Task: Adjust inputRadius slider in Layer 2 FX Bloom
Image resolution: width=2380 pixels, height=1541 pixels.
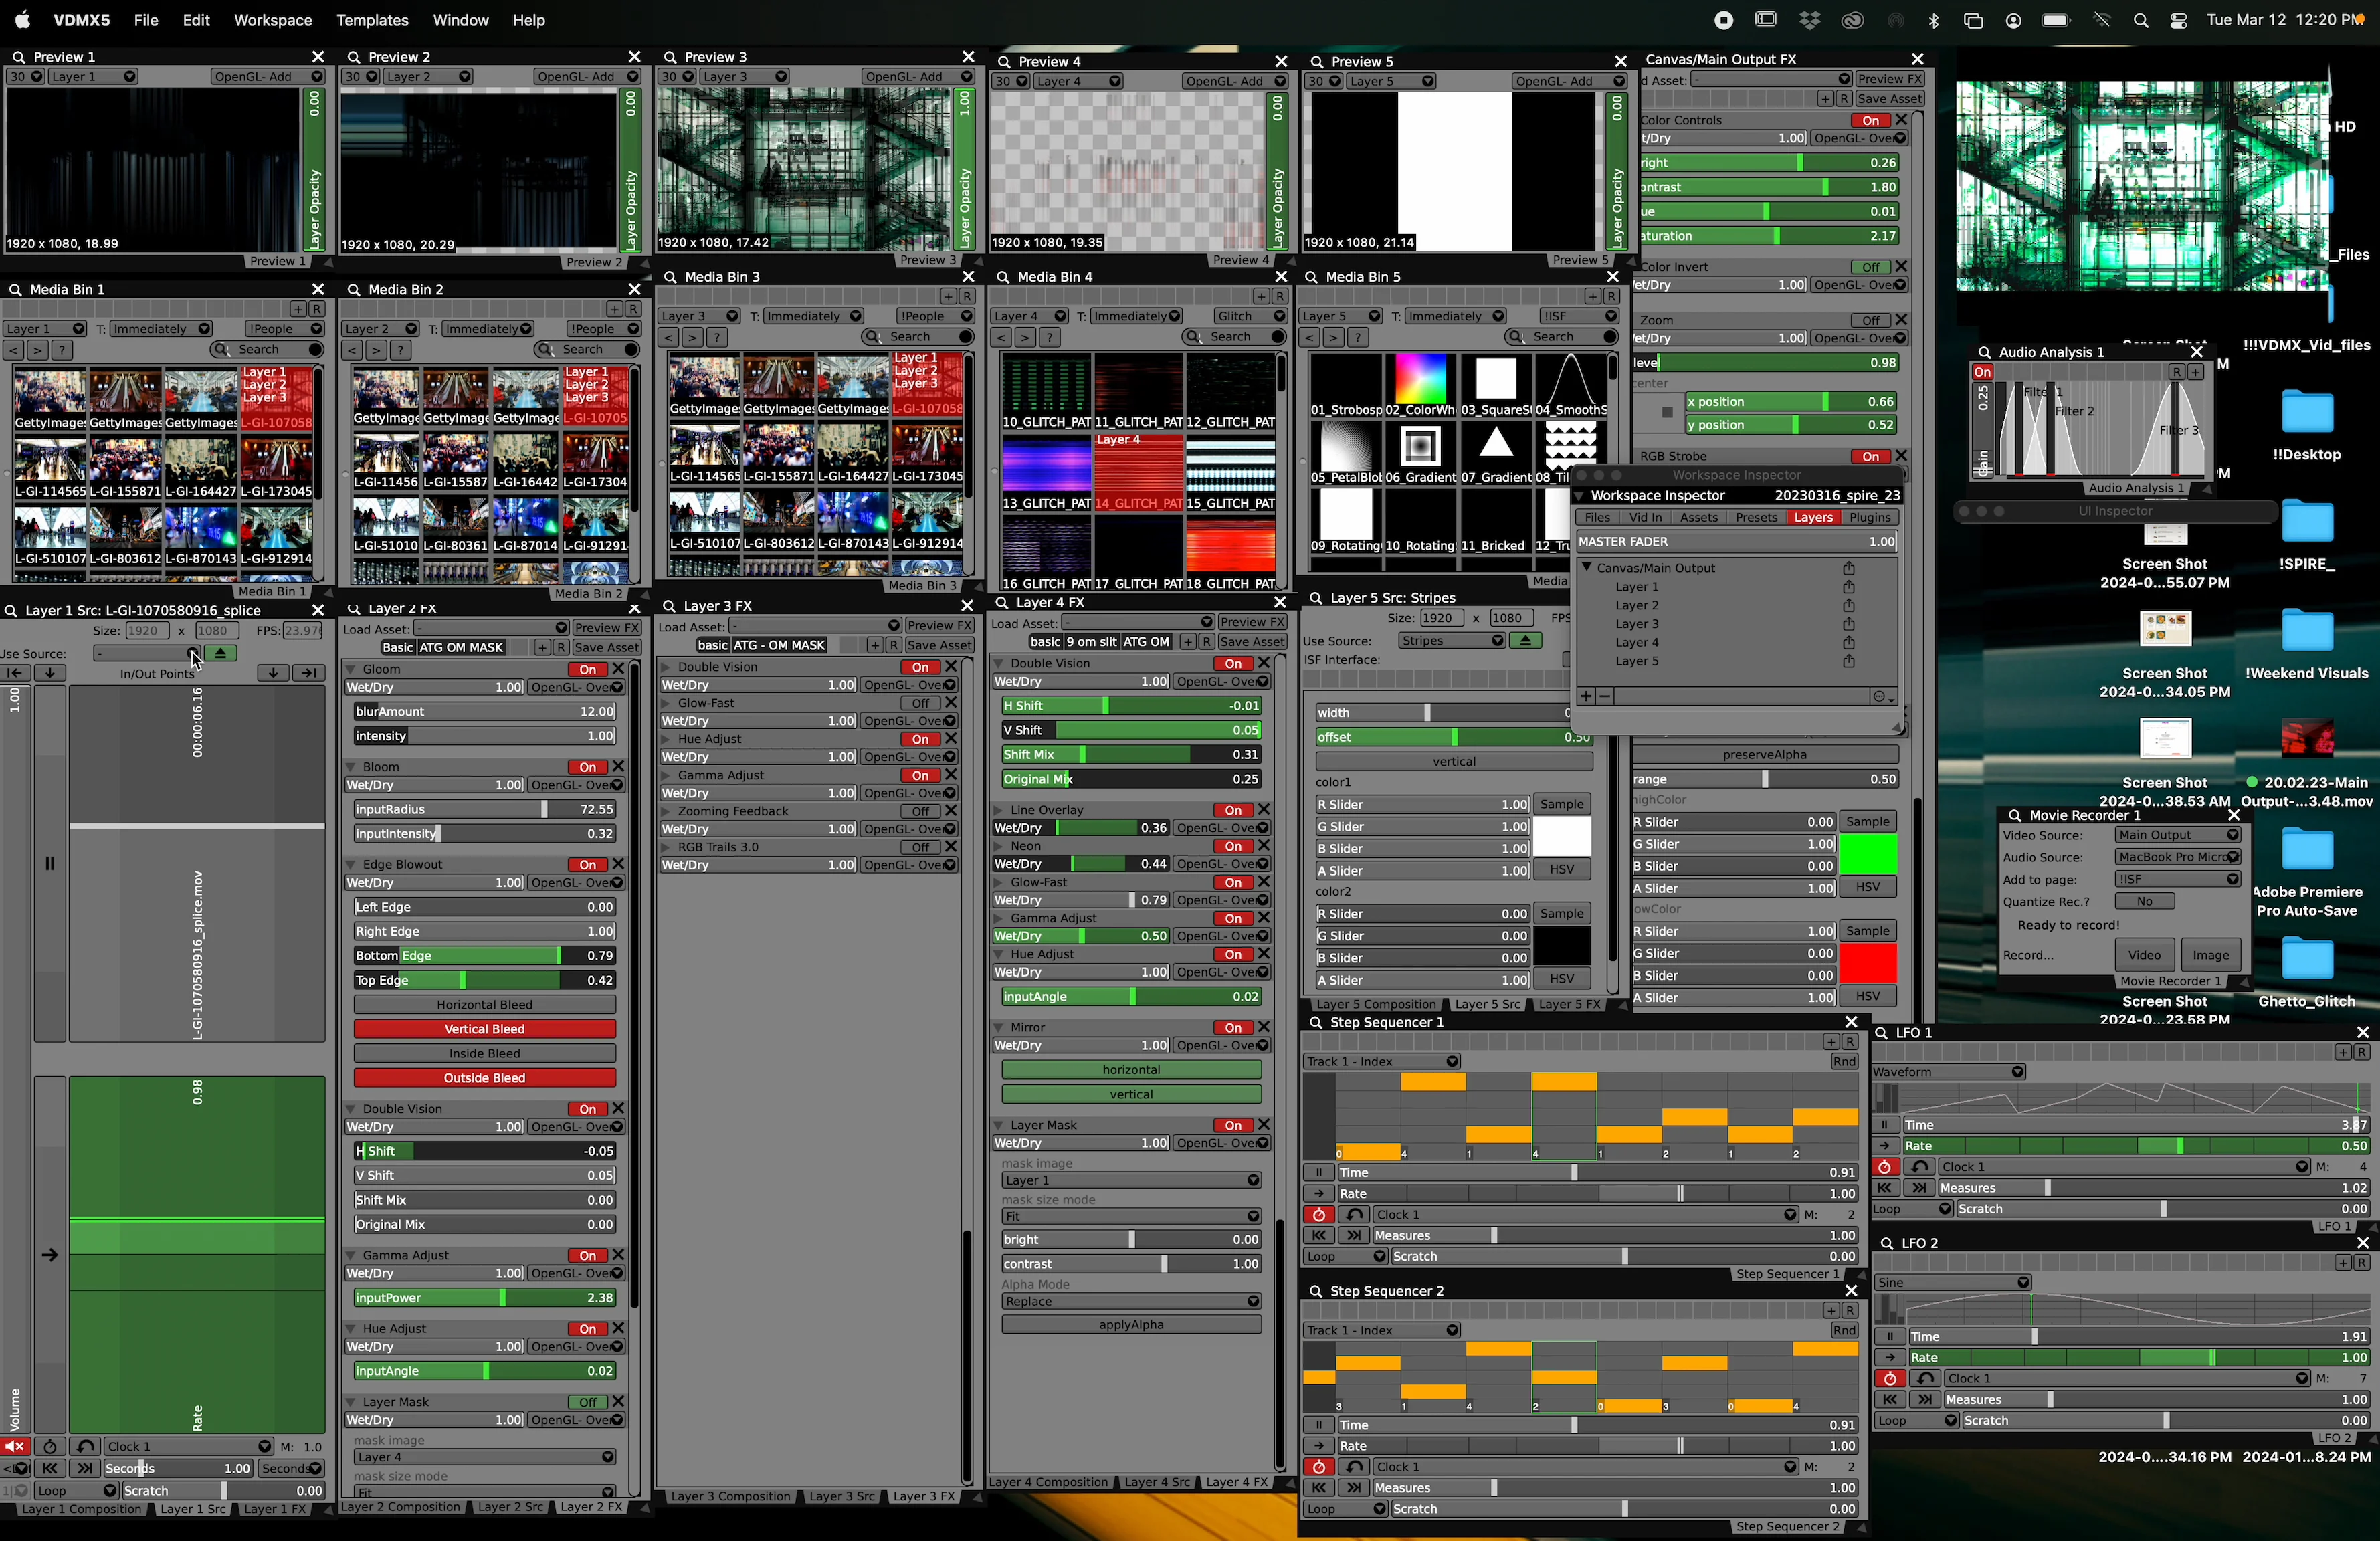Action: tap(484, 809)
